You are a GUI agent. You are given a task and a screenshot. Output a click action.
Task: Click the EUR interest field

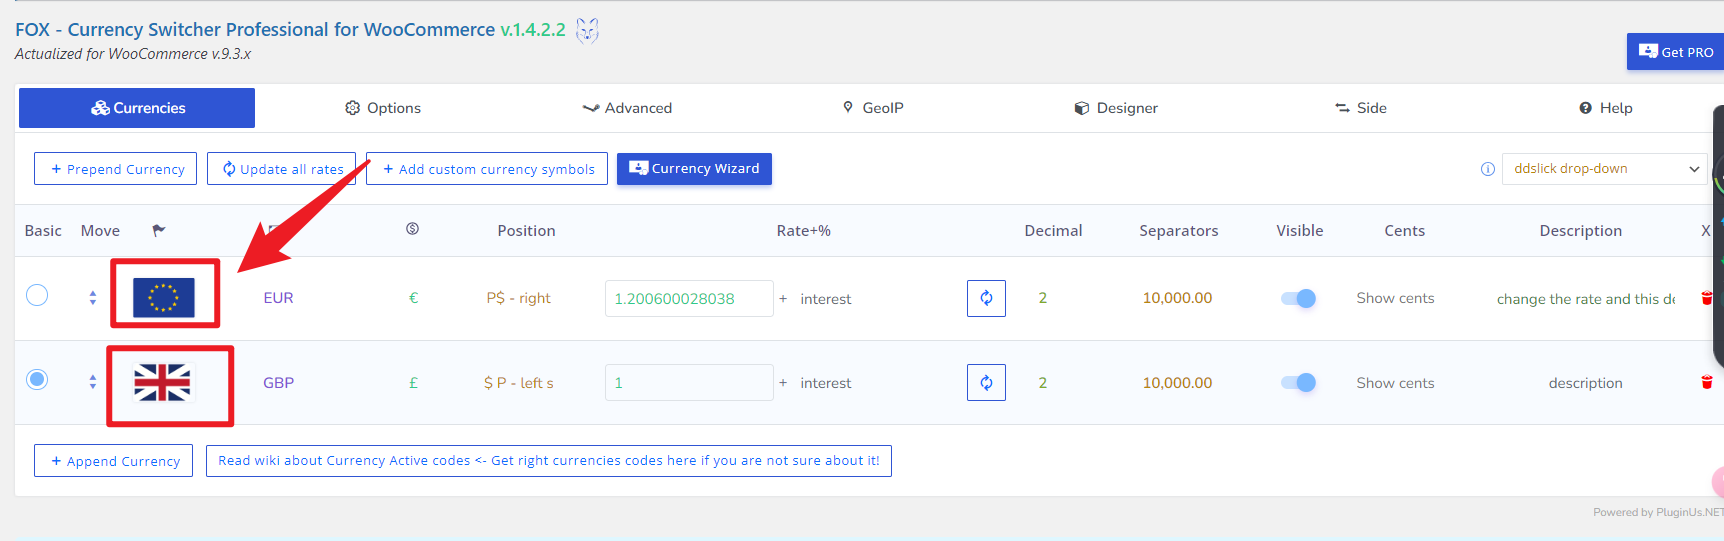pyautogui.click(x=825, y=299)
